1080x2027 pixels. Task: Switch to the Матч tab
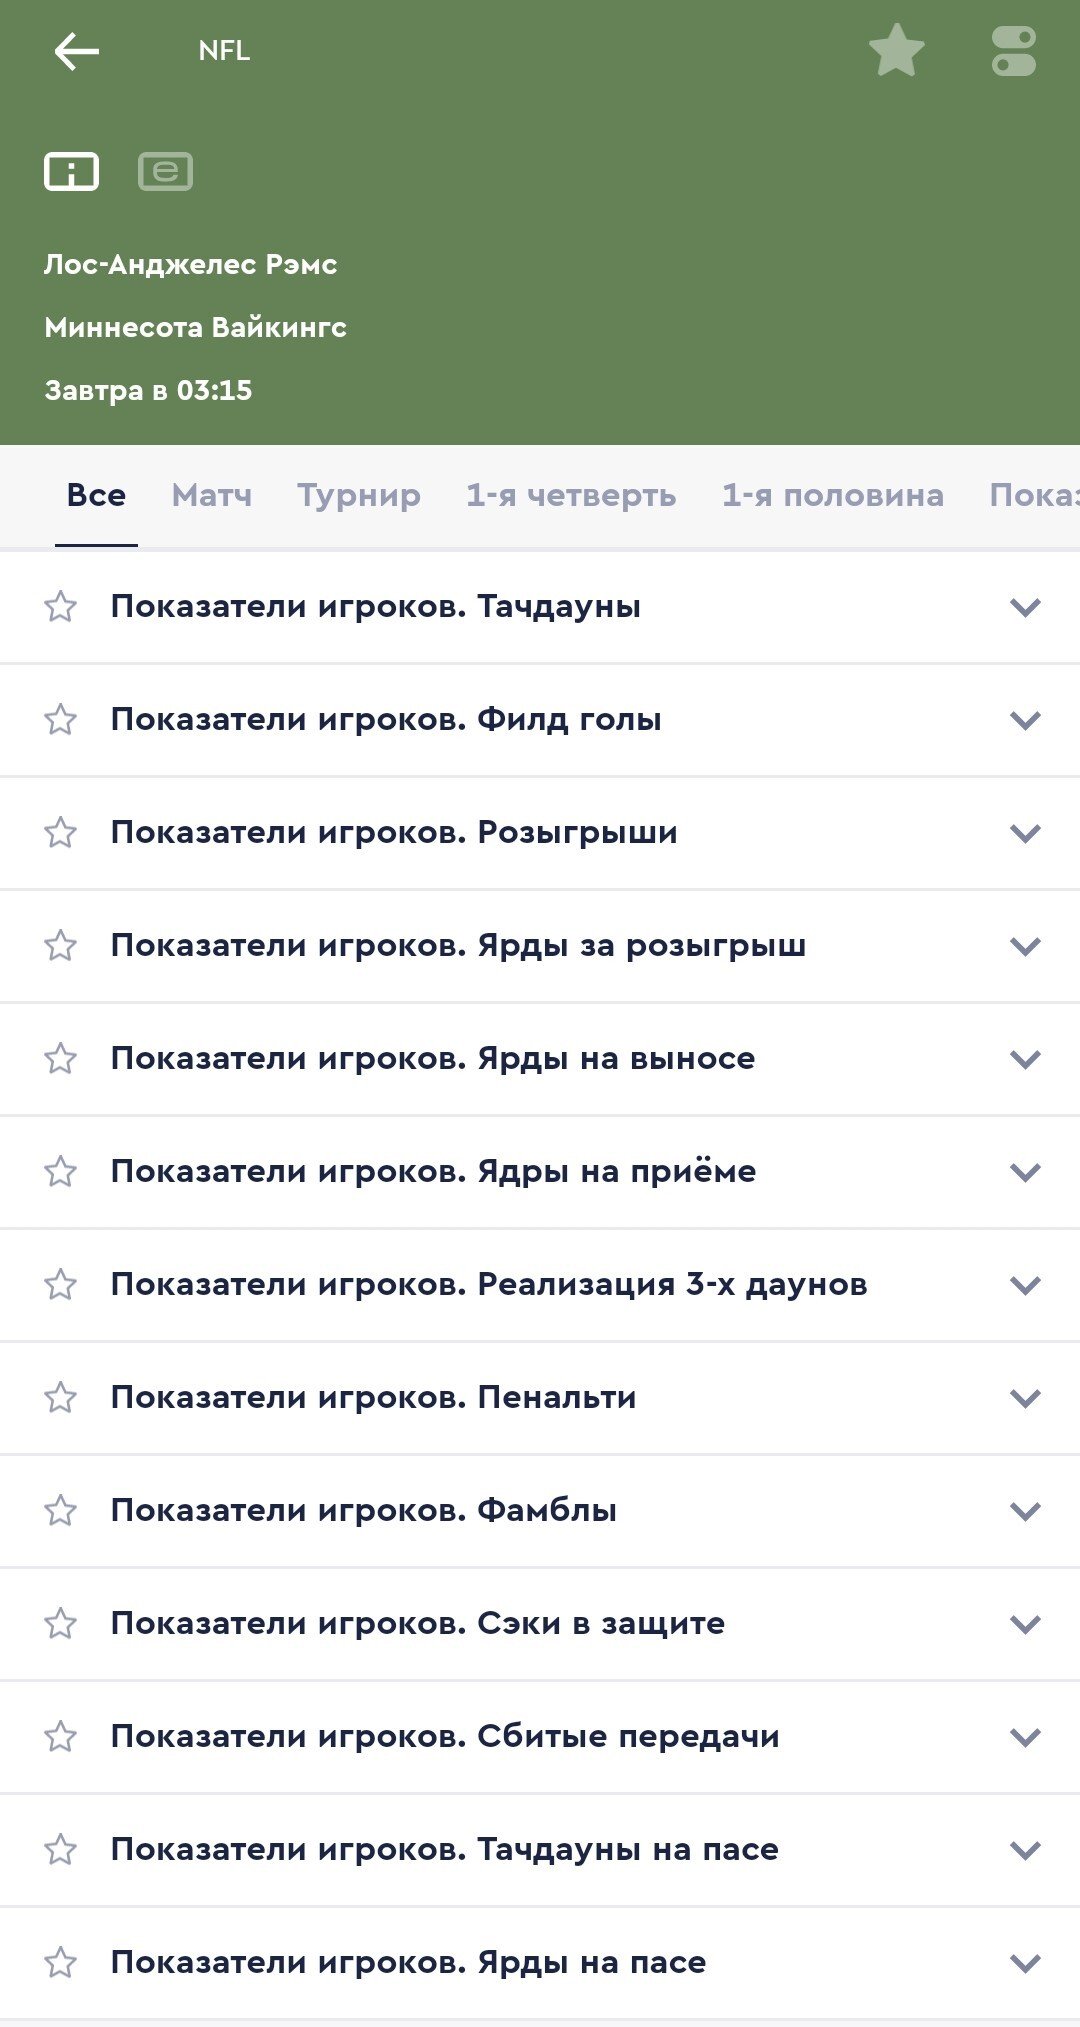coord(211,496)
